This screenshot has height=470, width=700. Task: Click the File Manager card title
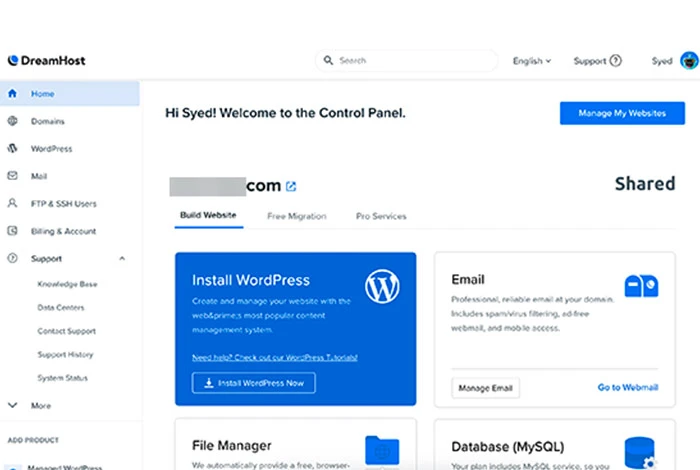(232, 445)
